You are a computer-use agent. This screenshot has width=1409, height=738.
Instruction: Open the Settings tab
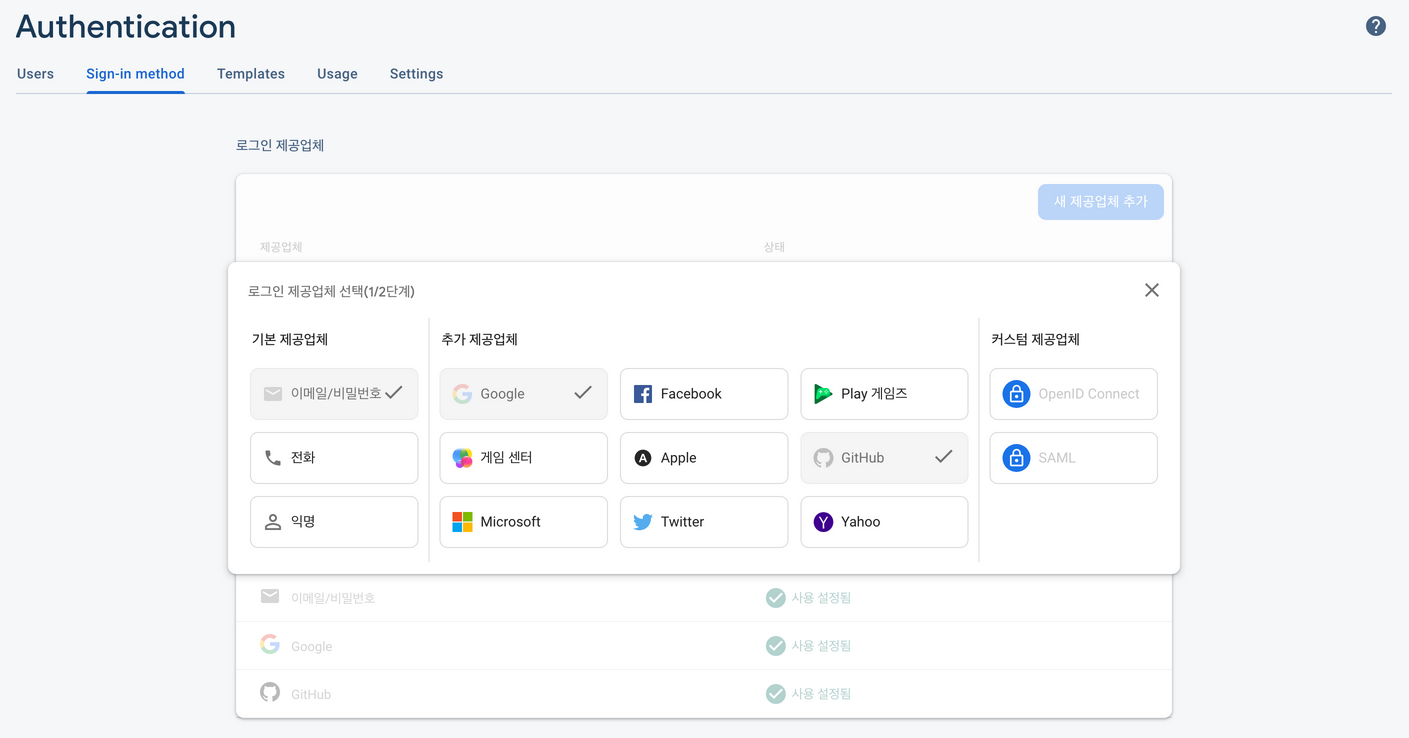click(416, 74)
